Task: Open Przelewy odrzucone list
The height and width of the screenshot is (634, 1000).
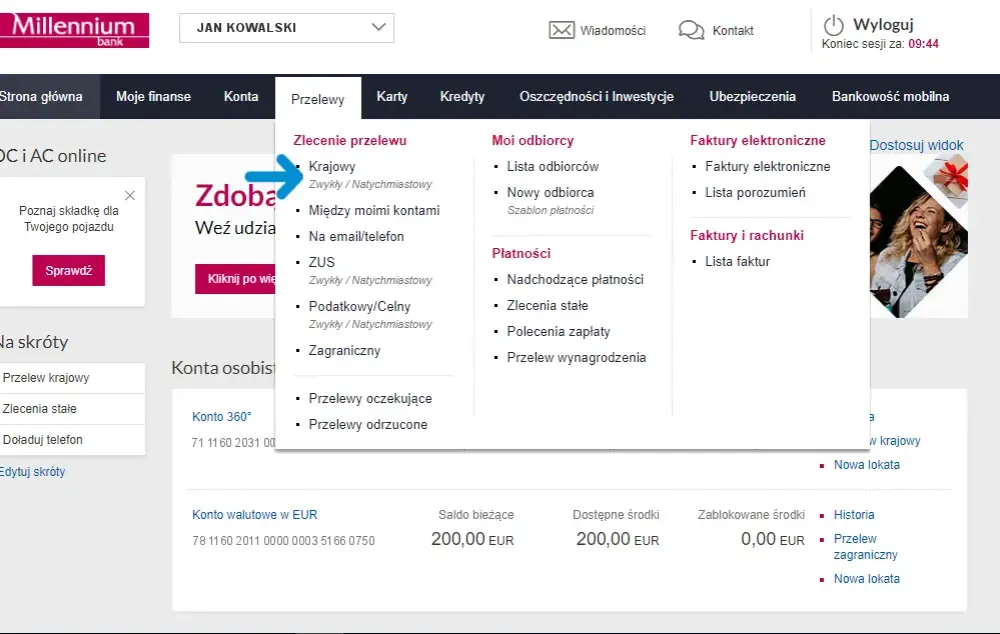Action: point(368,425)
